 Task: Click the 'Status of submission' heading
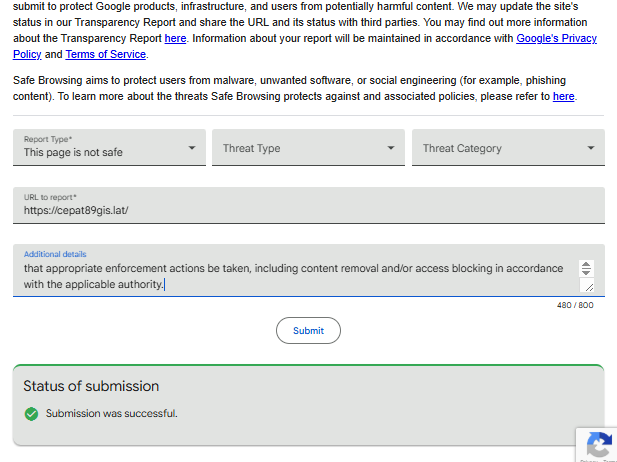point(91,386)
